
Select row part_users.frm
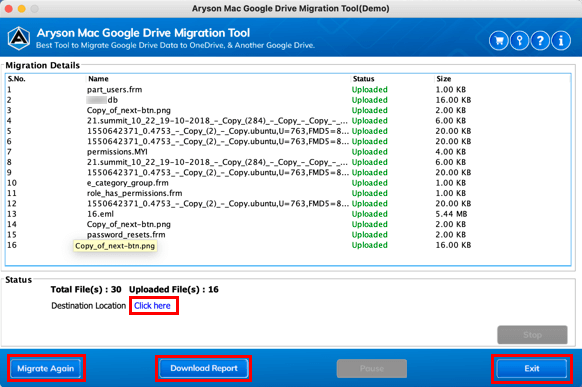point(288,89)
